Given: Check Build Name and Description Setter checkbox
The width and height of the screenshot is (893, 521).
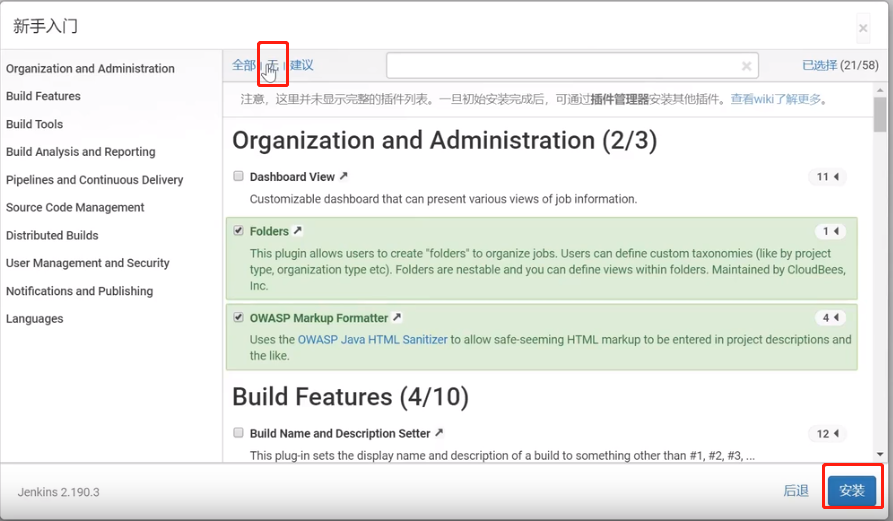Looking at the screenshot, I should coord(239,433).
